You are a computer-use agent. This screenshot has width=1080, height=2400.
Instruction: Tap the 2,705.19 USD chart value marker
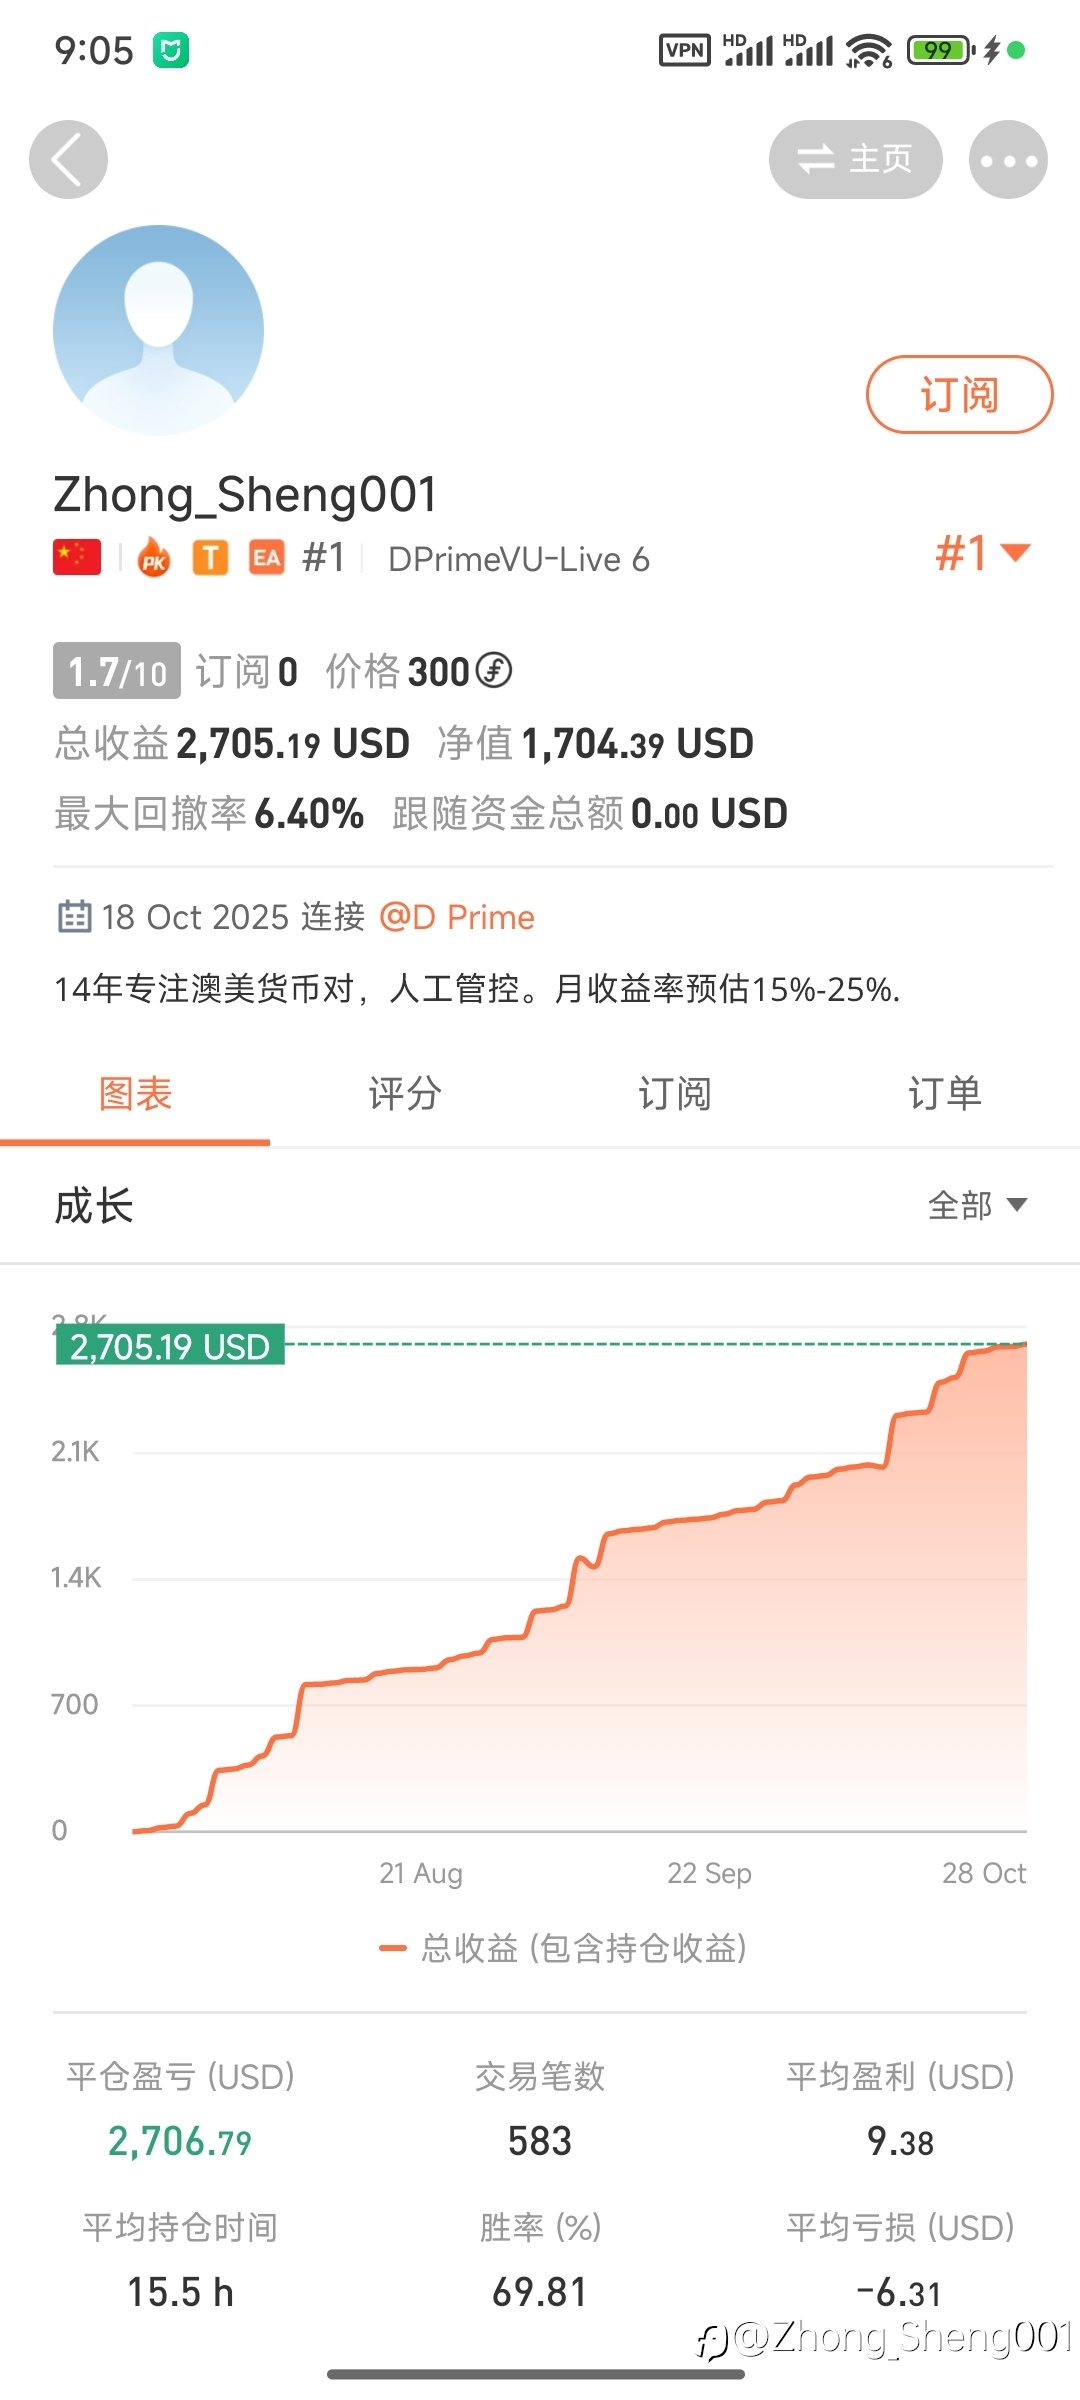(170, 1346)
